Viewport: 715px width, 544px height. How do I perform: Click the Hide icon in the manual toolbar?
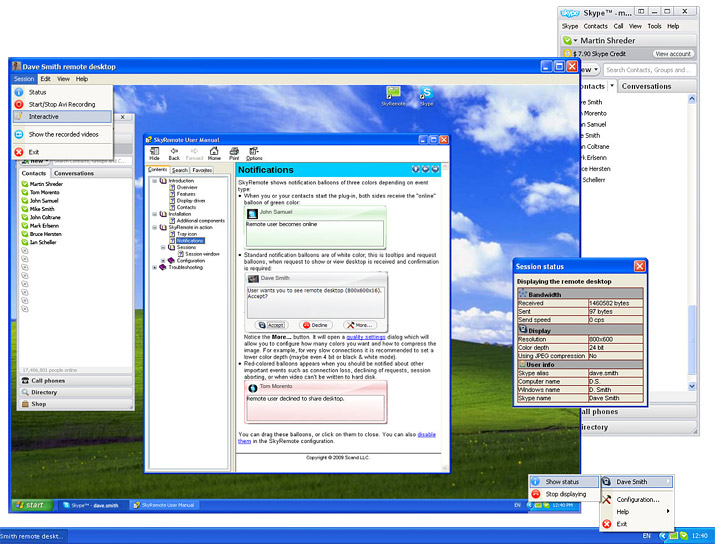pos(155,154)
